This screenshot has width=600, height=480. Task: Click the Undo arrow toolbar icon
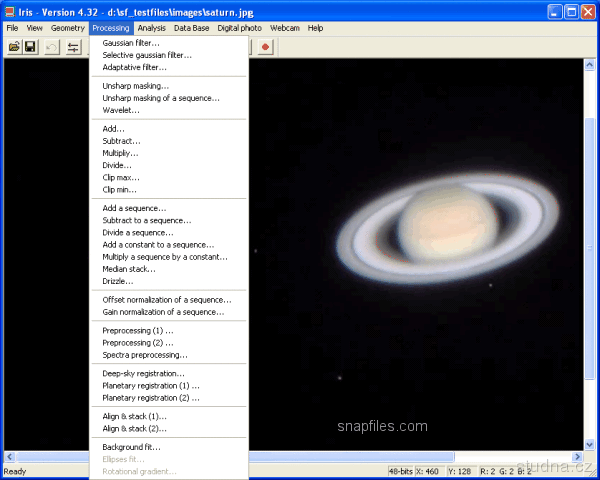(x=52, y=47)
